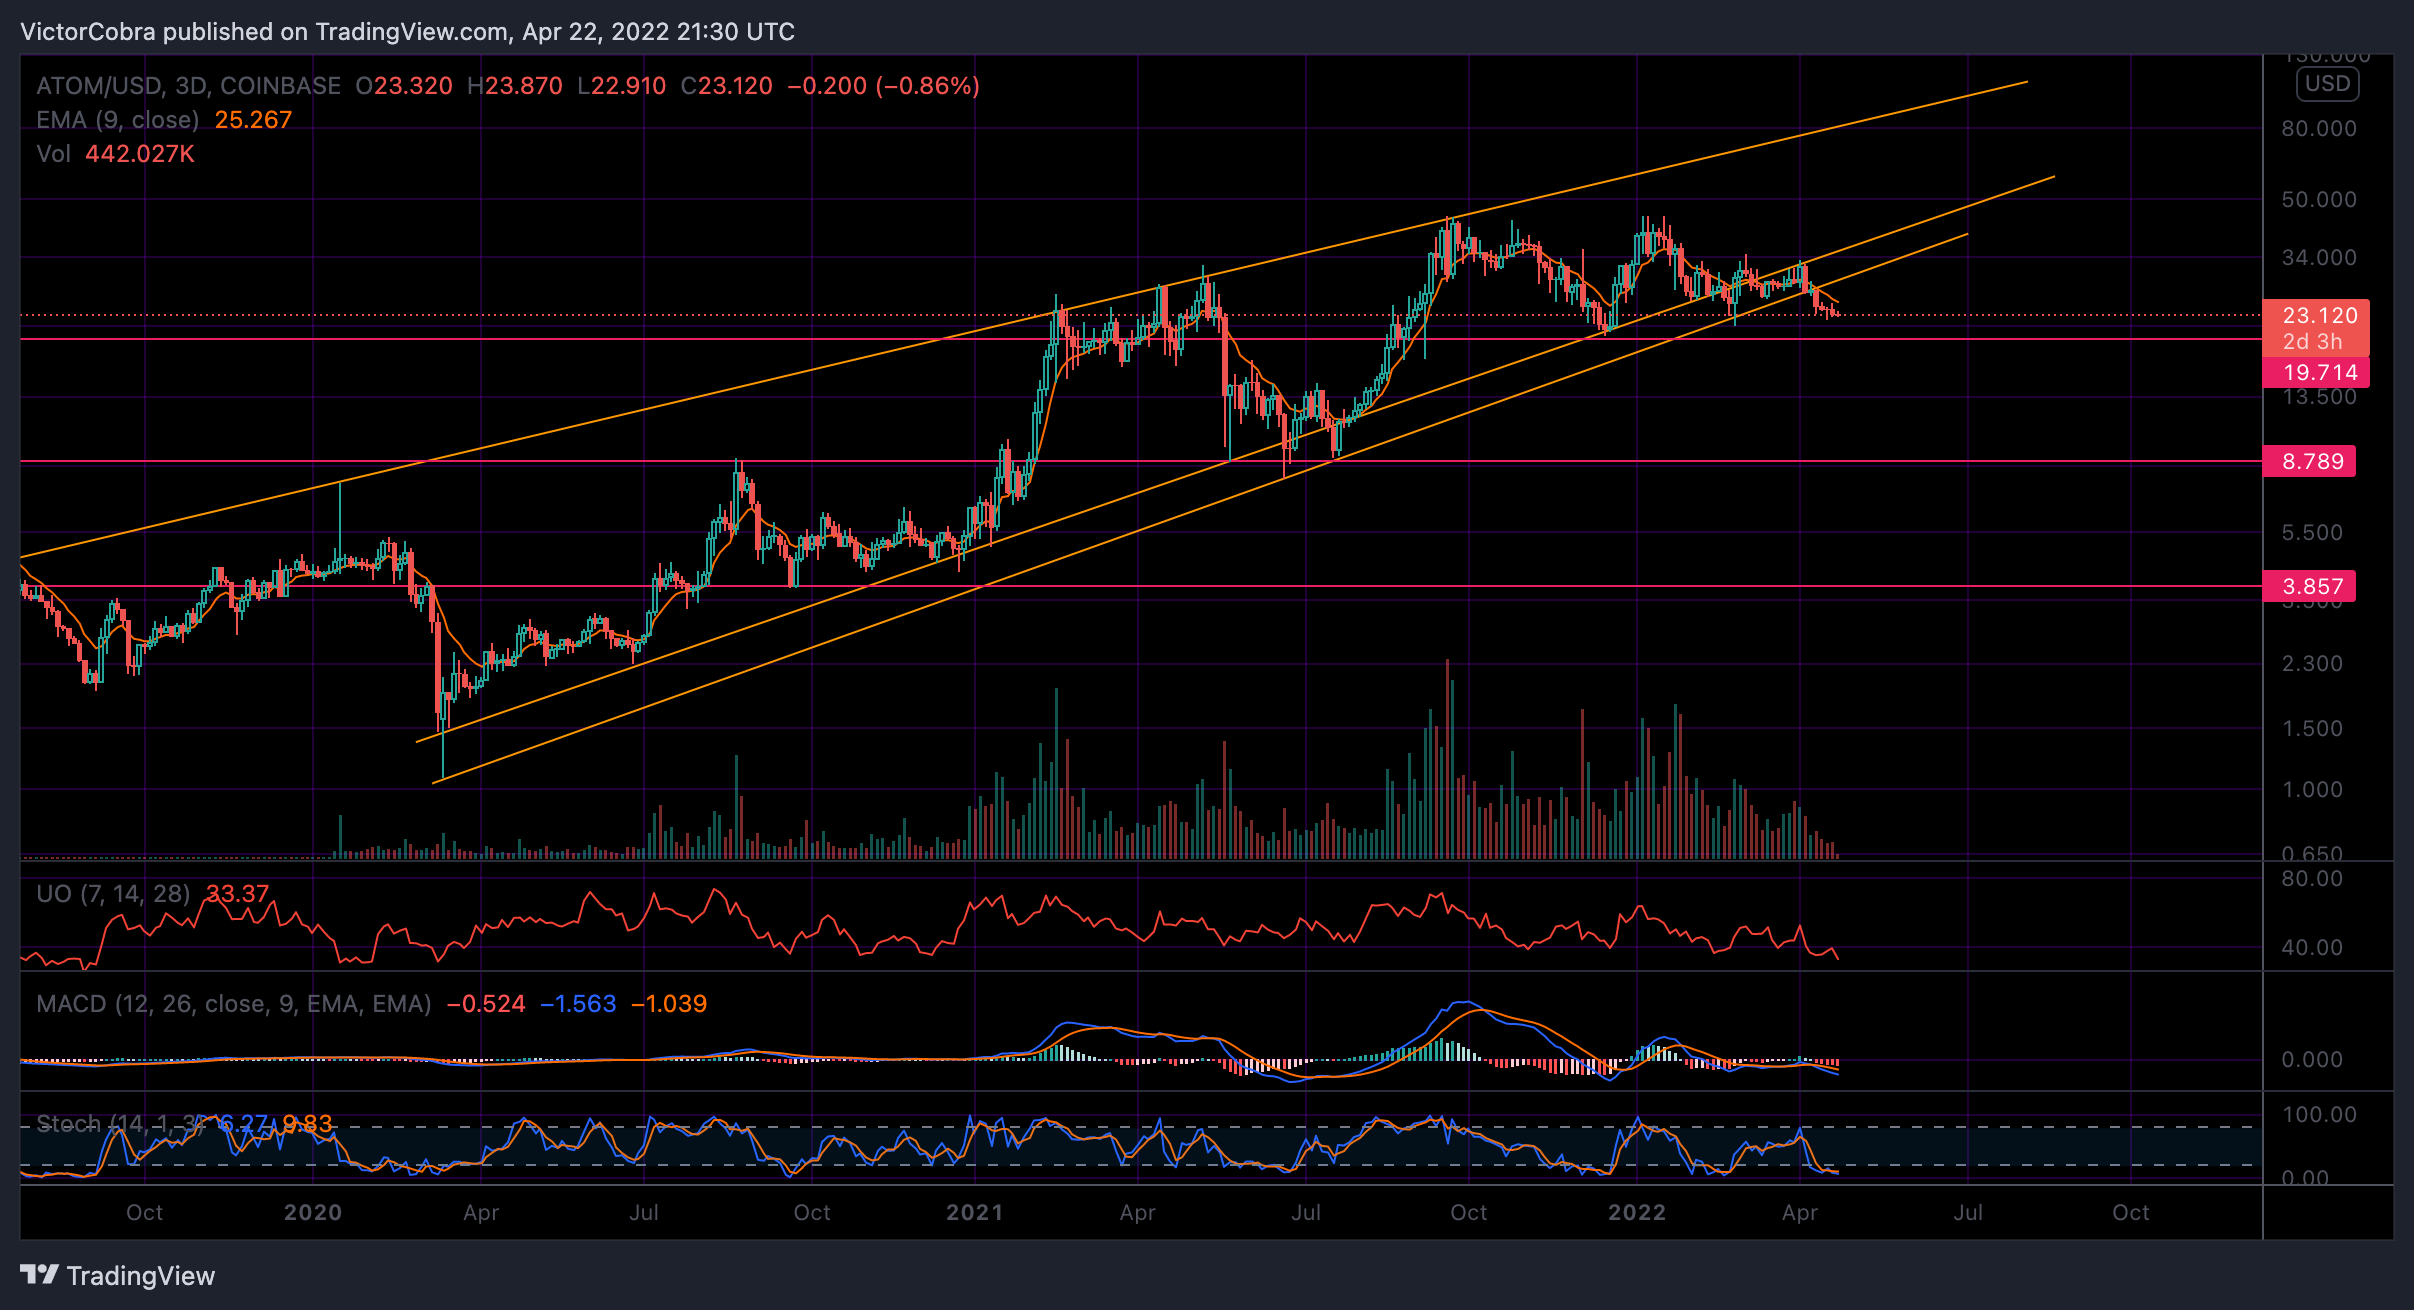
Task: Click the USD currency button
Action: click(x=2327, y=84)
